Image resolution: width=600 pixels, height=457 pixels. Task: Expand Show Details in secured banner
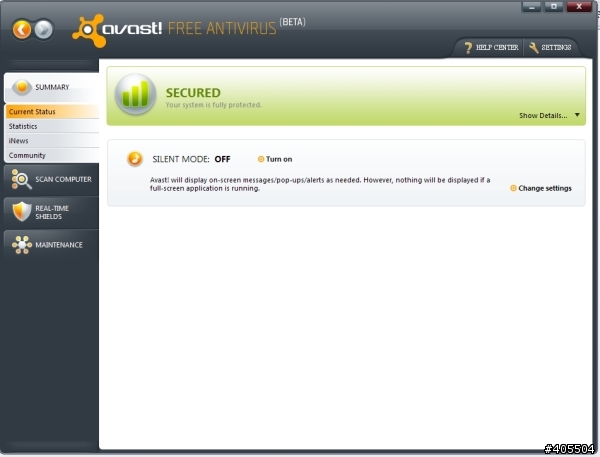(x=543, y=116)
